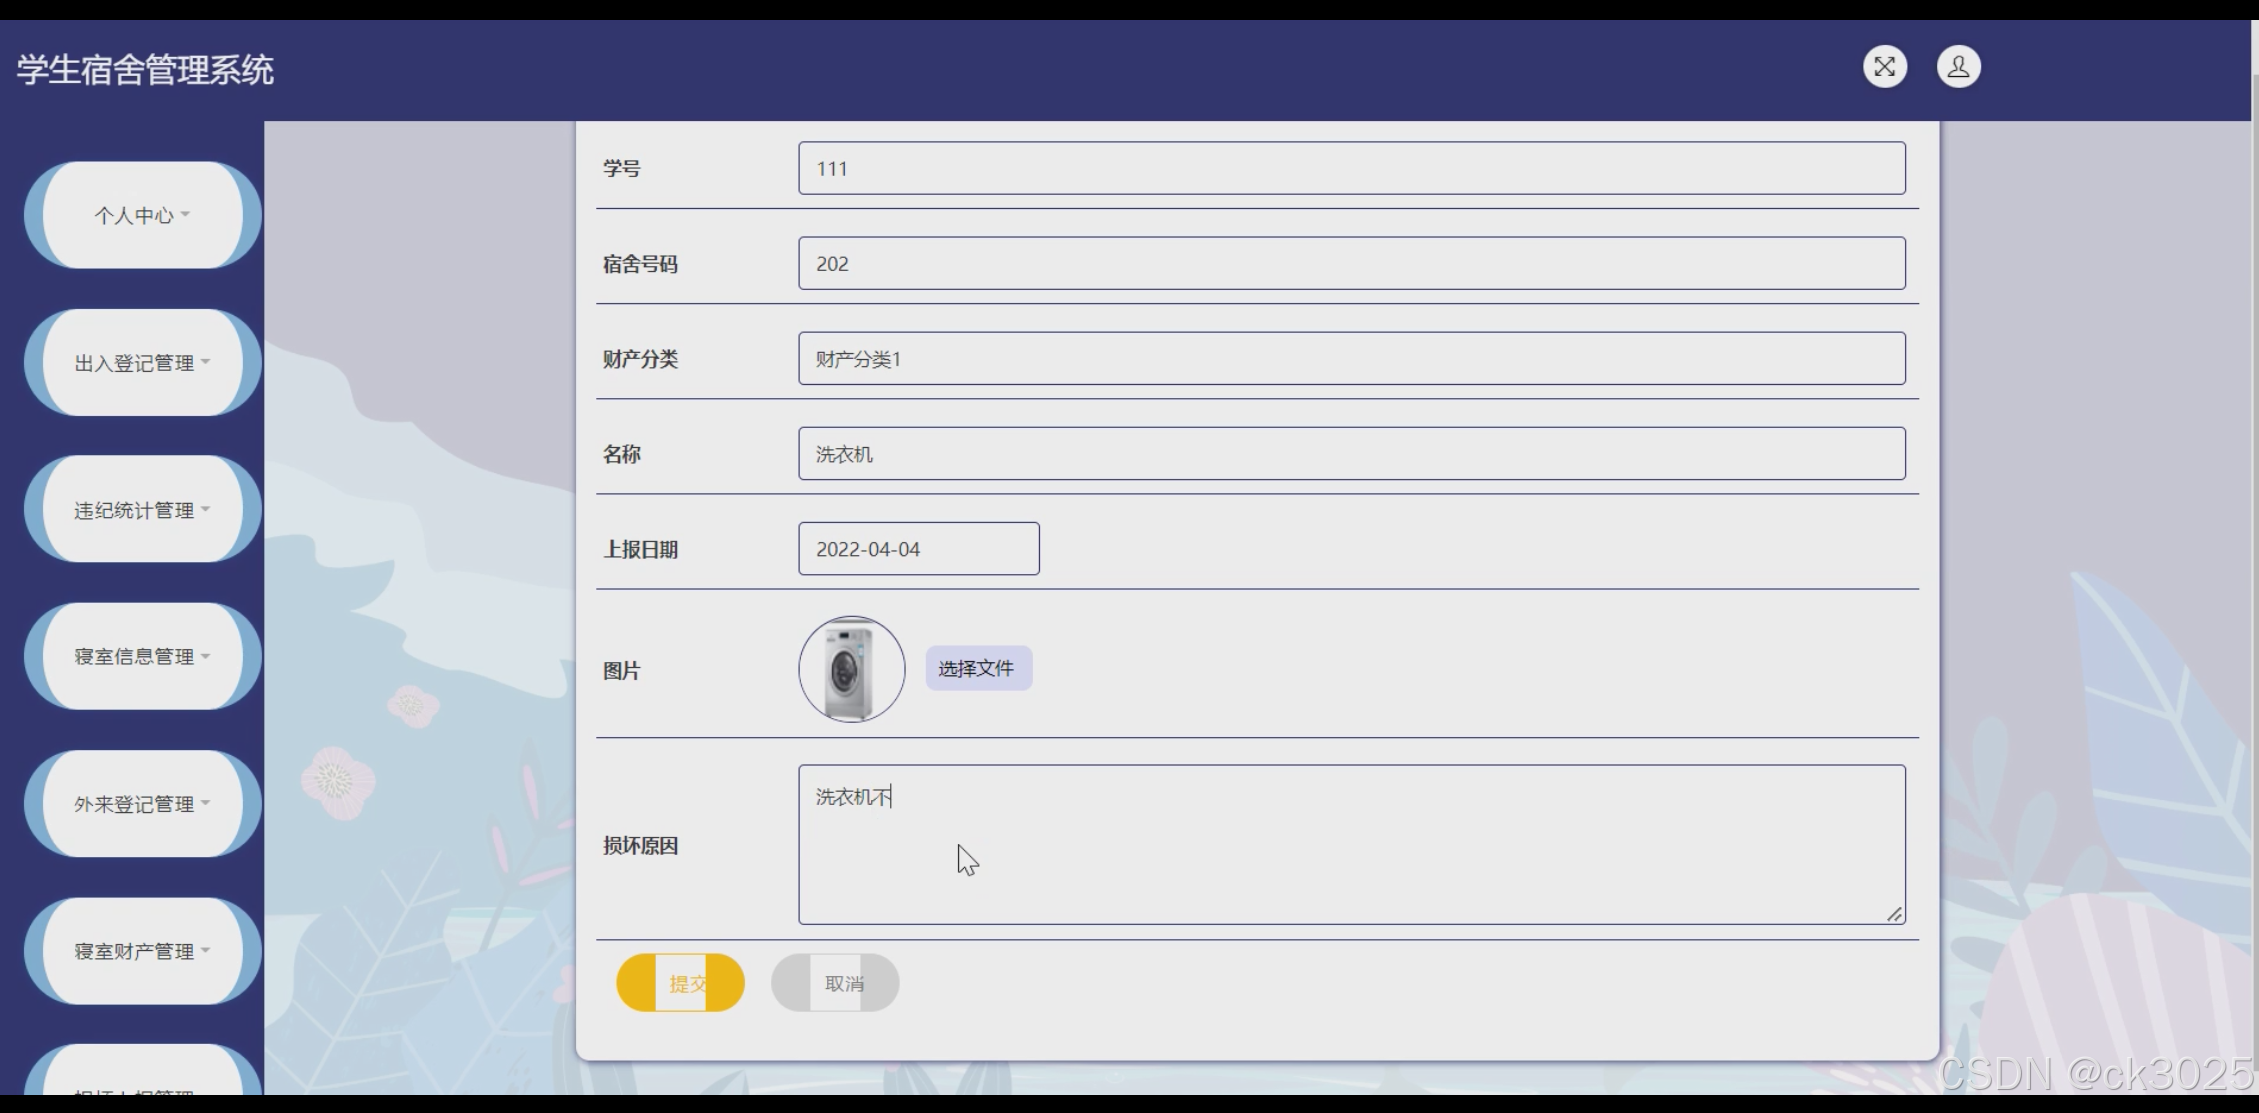Select the 名称 field containing 洗衣机
This screenshot has width=2259, height=1113.
[x=1351, y=454]
